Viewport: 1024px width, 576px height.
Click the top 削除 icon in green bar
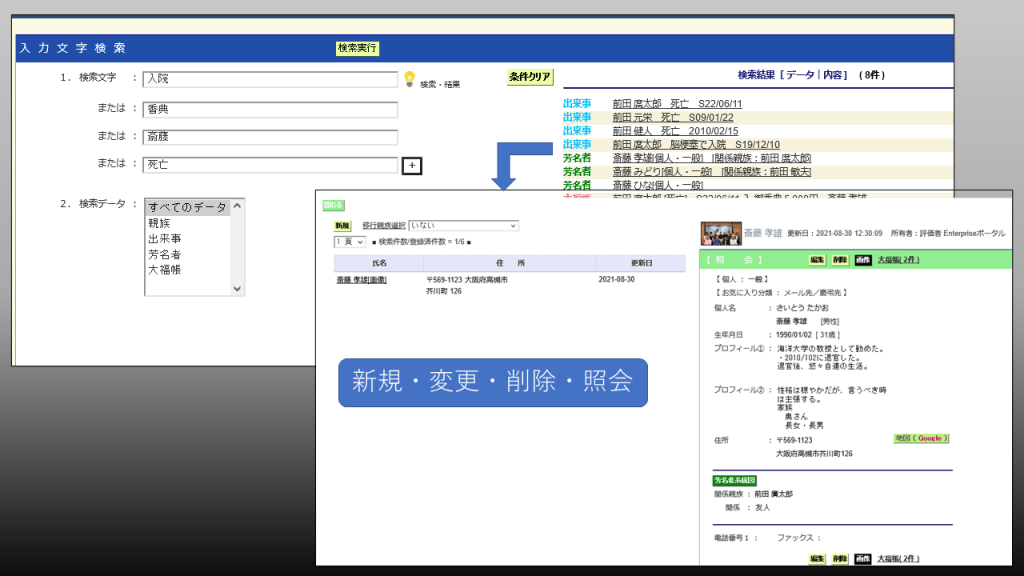[840, 259]
